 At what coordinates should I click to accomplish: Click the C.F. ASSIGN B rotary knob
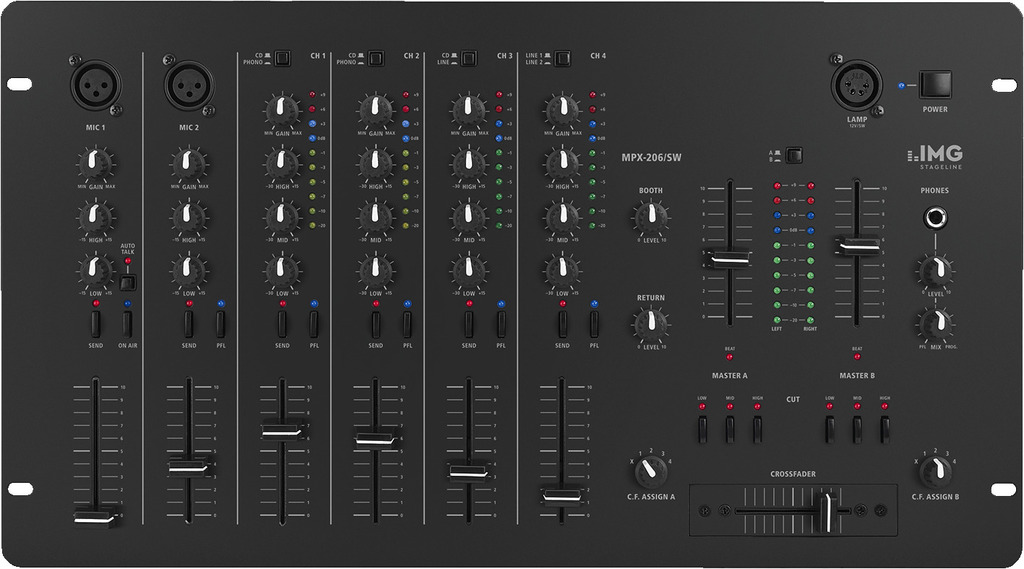934,468
